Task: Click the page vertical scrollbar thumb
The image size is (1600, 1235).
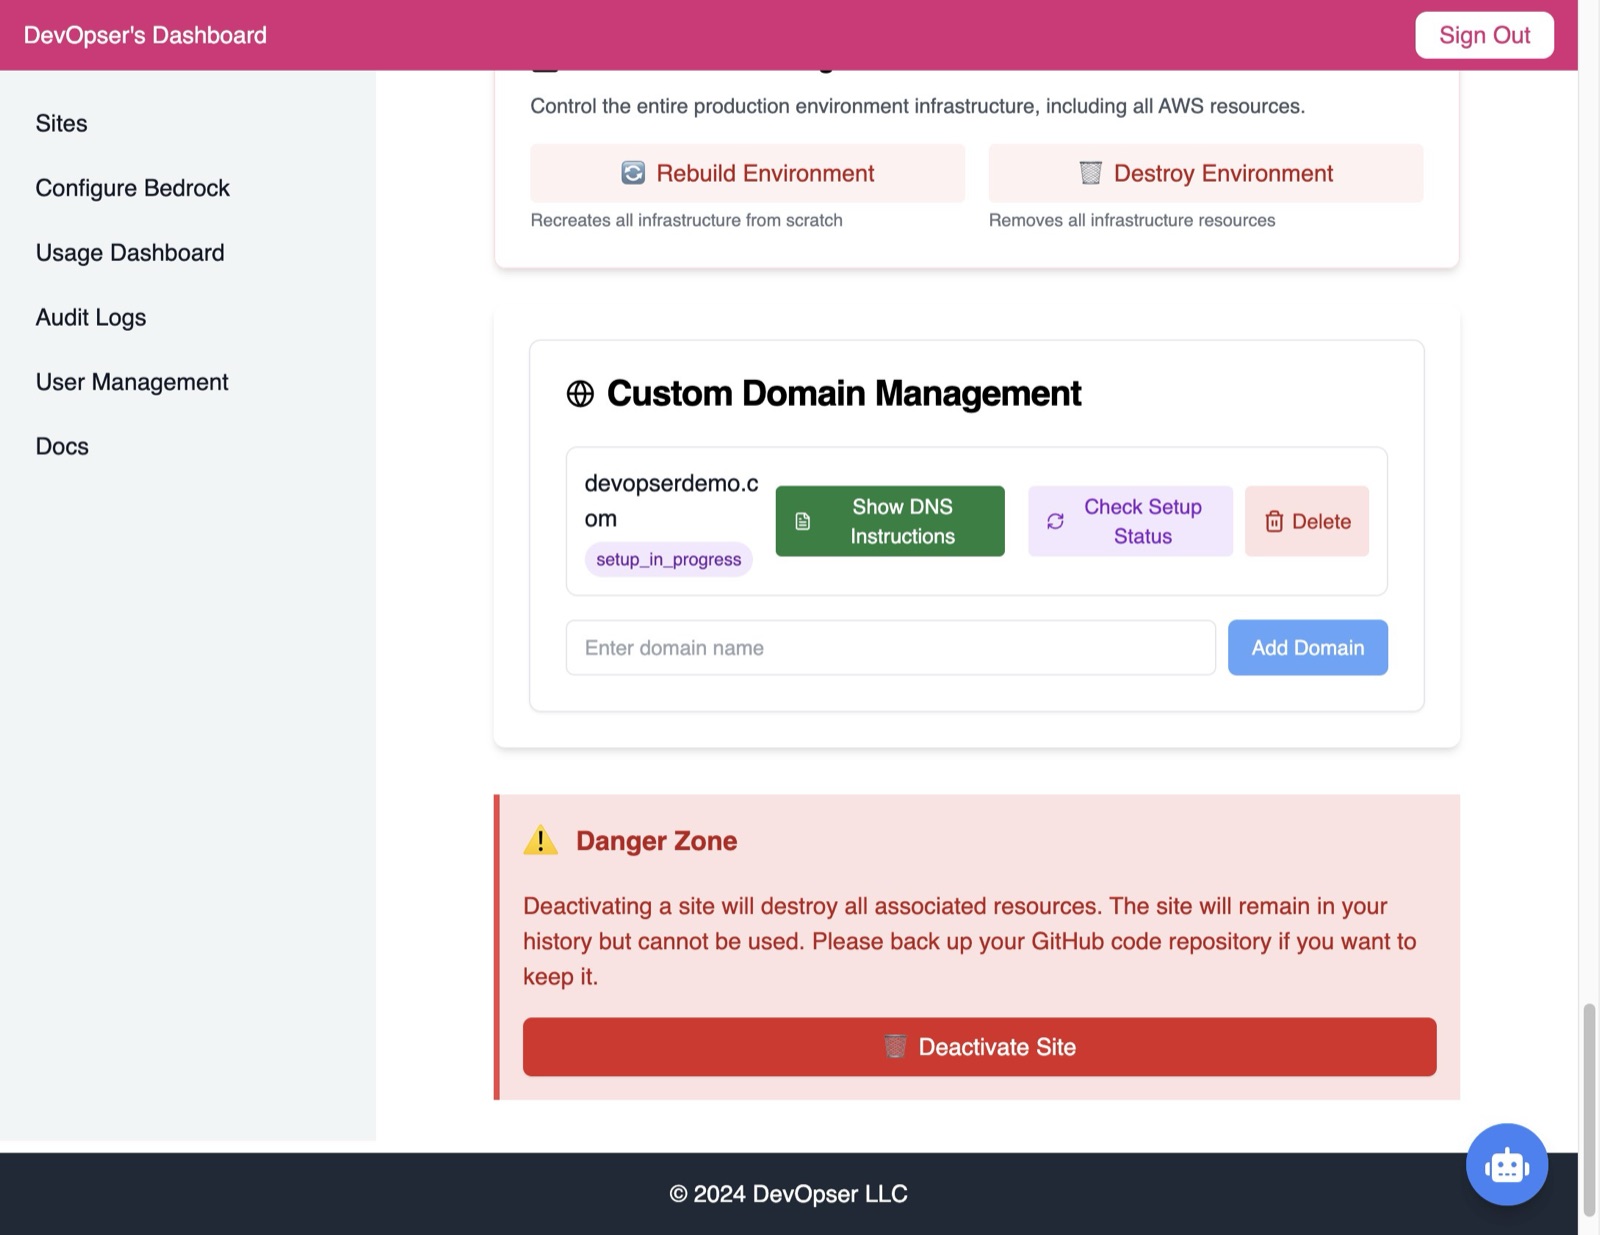Action: coord(1588,1108)
